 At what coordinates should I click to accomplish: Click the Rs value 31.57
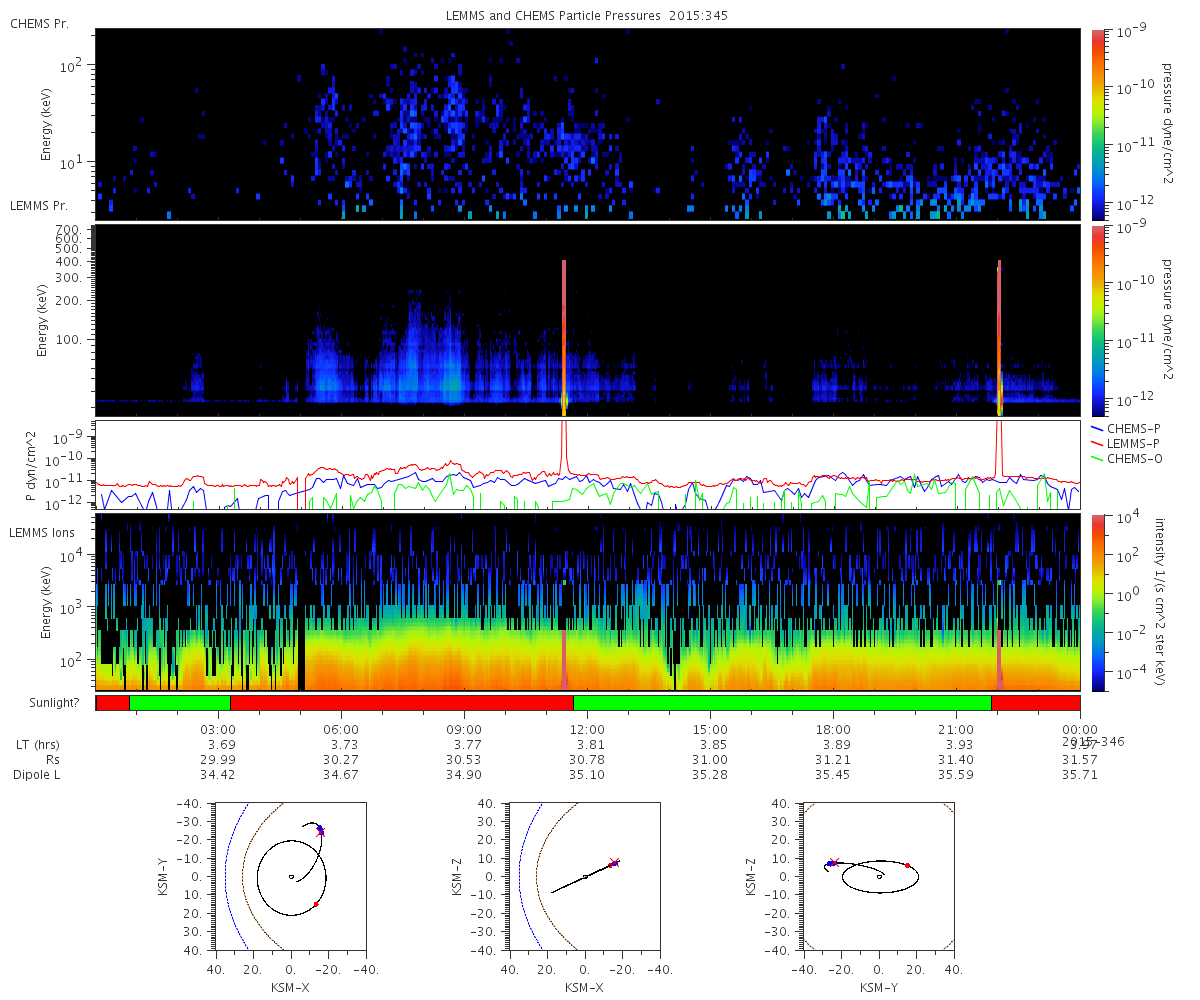(1079, 760)
